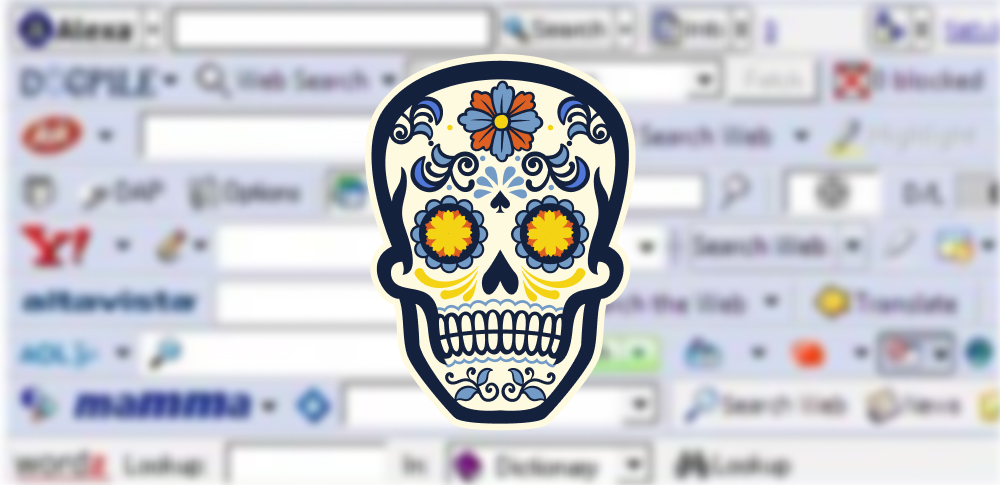Click the Yahoo toolbar pencil icon

click(171, 246)
